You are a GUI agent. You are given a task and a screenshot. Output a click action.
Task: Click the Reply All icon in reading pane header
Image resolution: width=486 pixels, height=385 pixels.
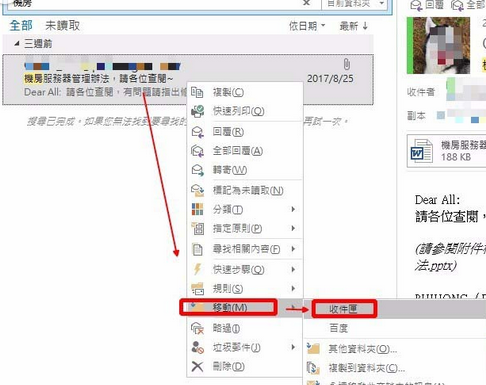[x=457, y=5]
